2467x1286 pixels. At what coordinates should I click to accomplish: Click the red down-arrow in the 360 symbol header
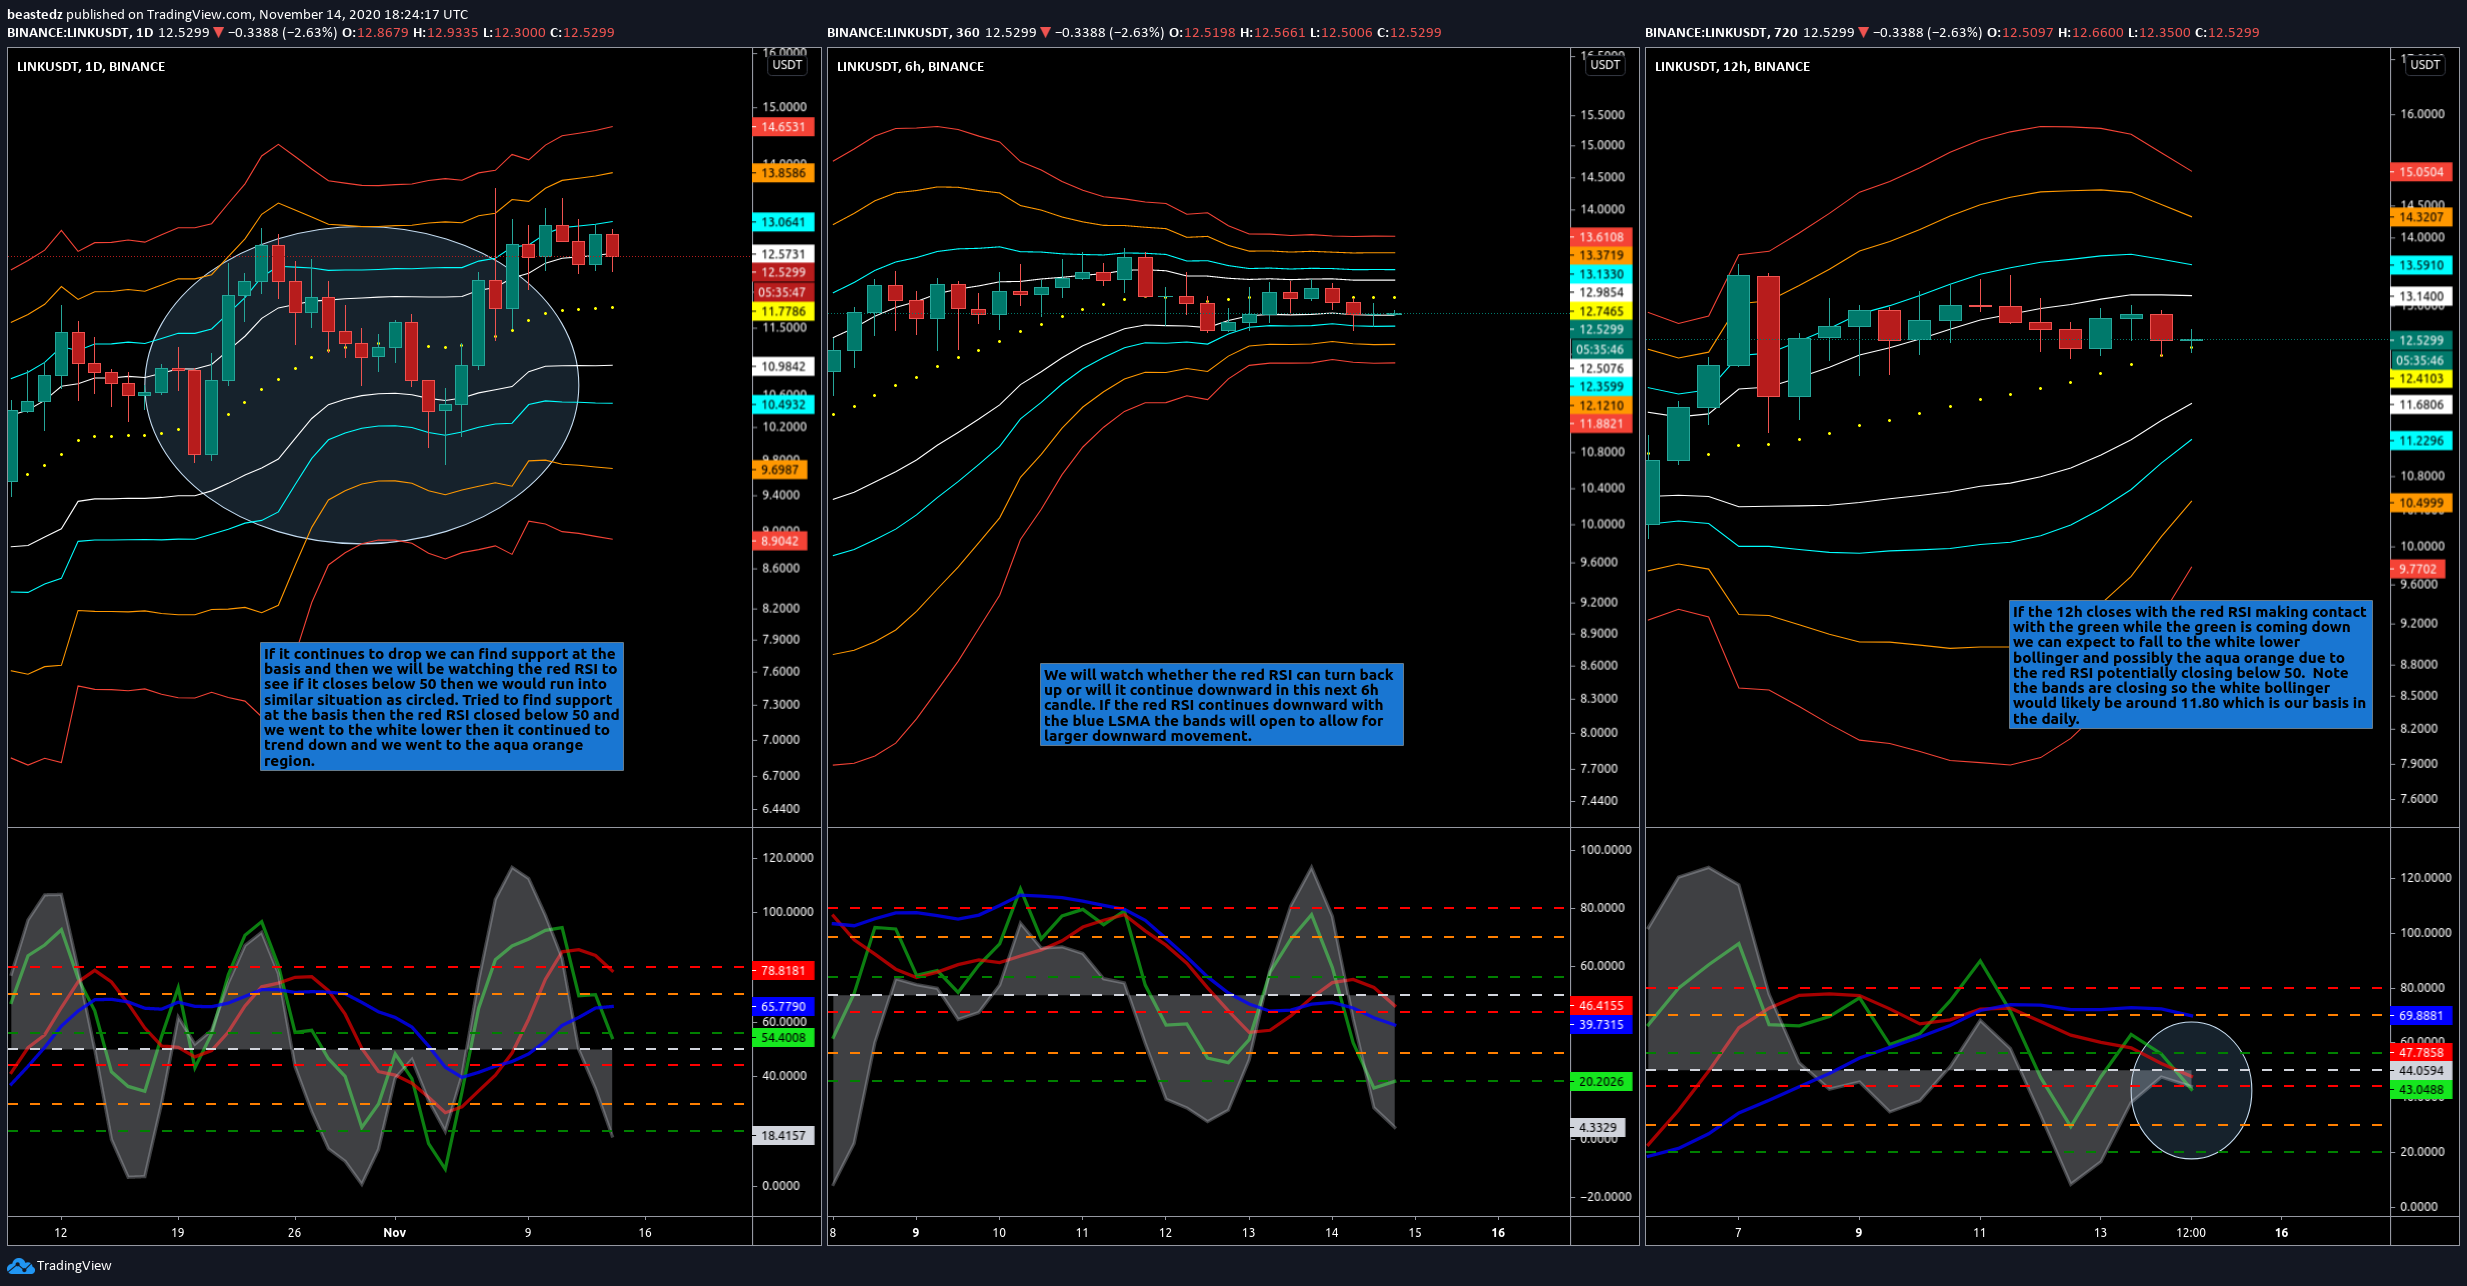pyautogui.click(x=1045, y=33)
